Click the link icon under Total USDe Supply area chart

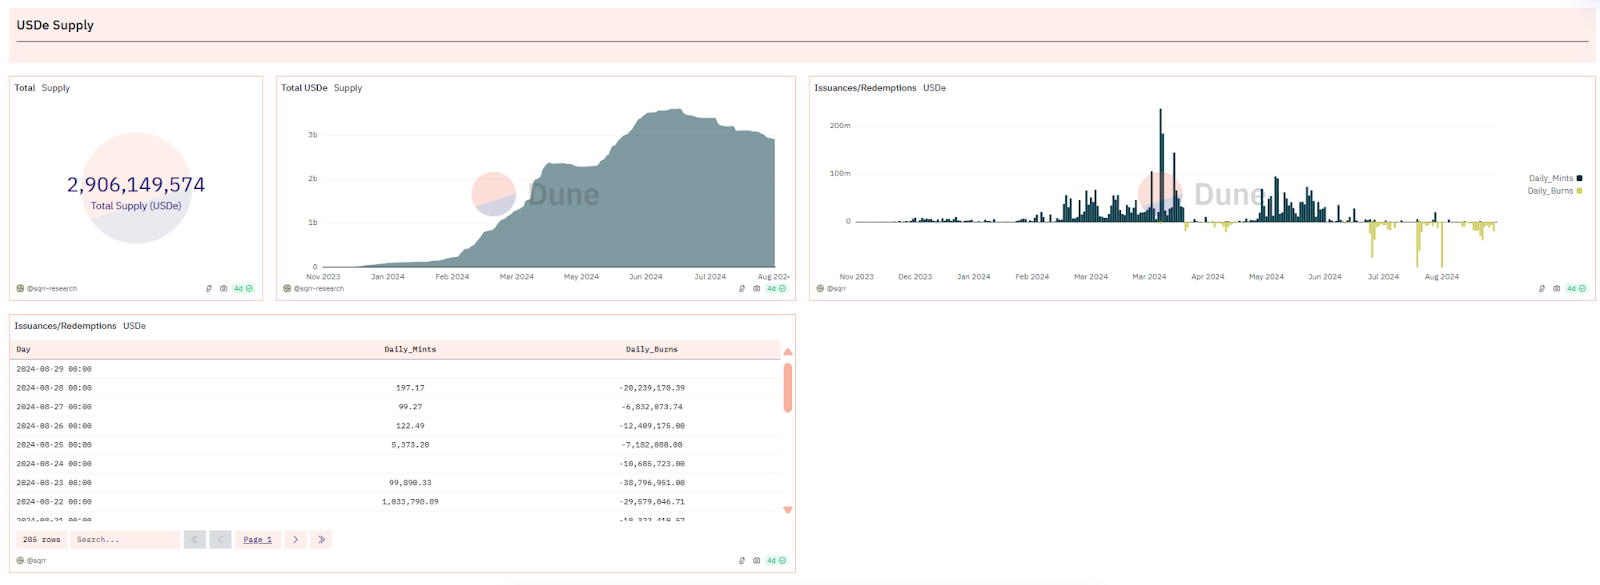click(x=742, y=288)
